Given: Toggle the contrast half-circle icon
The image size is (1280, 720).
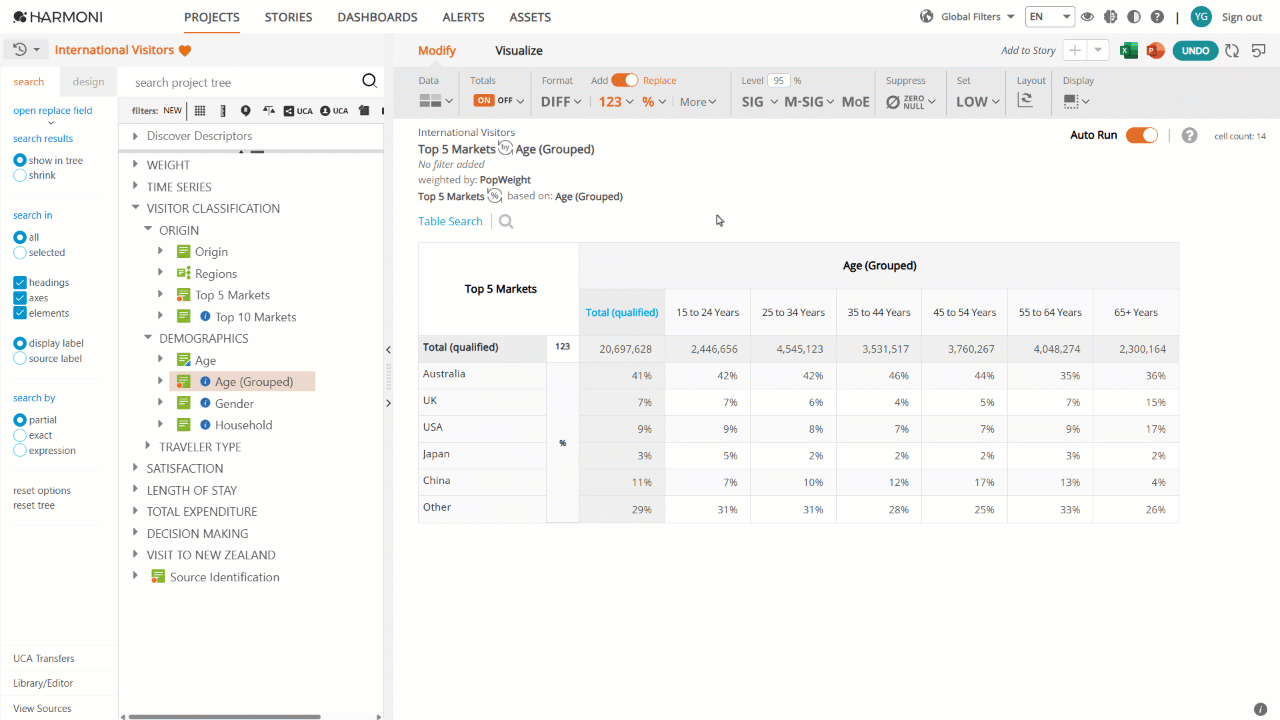Looking at the screenshot, I should pyautogui.click(x=1133, y=17).
